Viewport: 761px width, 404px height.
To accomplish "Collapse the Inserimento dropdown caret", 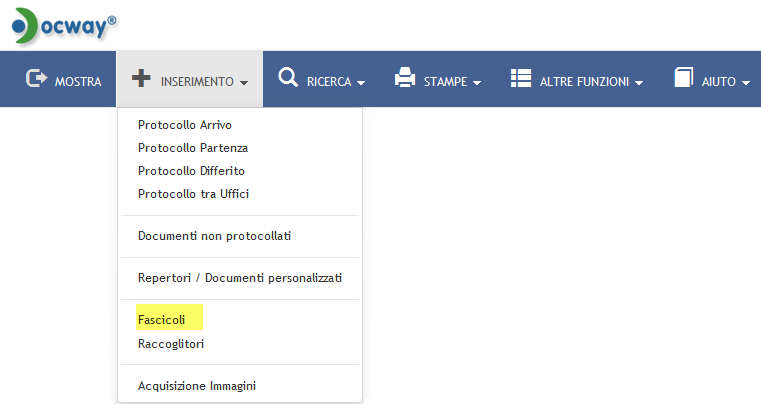I will pos(244,82).
